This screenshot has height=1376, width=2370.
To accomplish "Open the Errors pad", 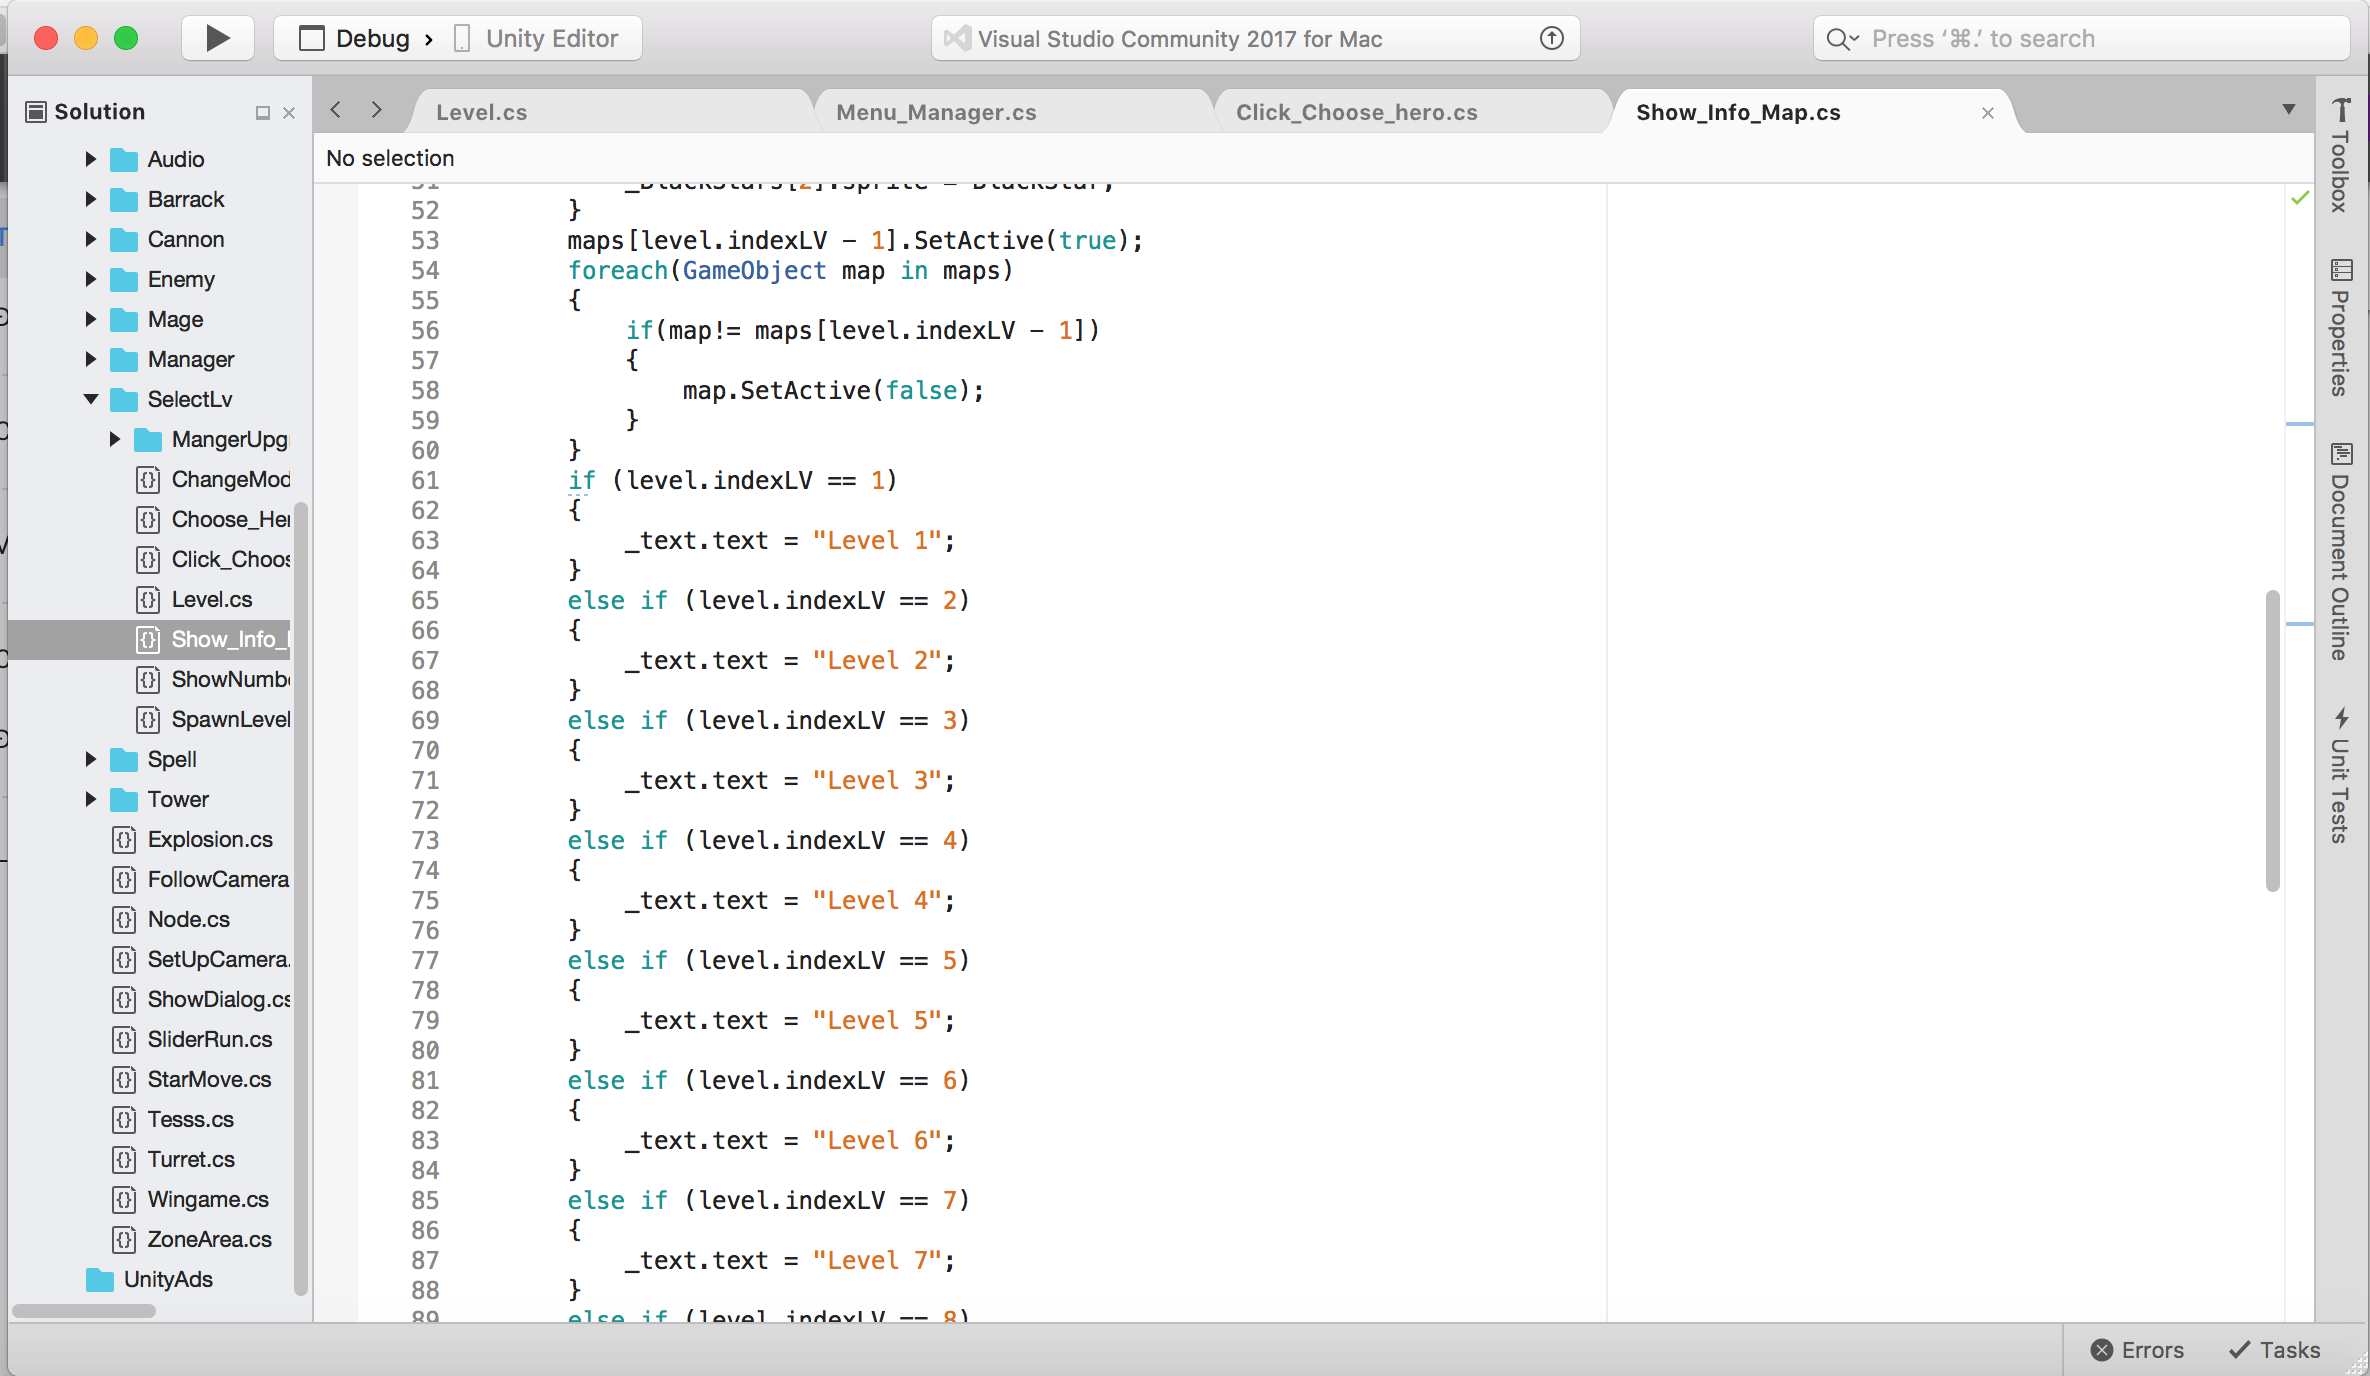I will pos(2137,1350).
